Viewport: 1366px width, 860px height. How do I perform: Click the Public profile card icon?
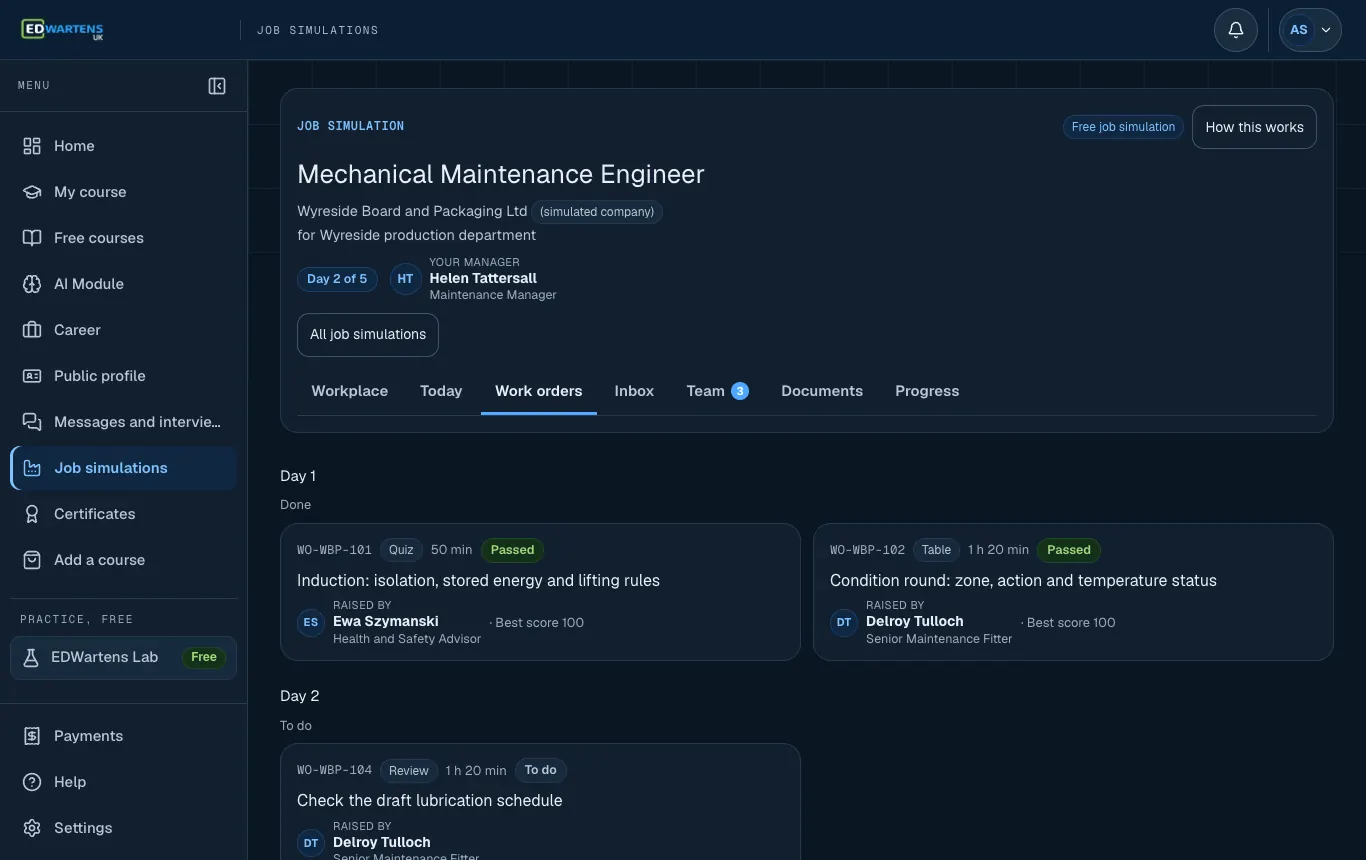pos(32,376)
